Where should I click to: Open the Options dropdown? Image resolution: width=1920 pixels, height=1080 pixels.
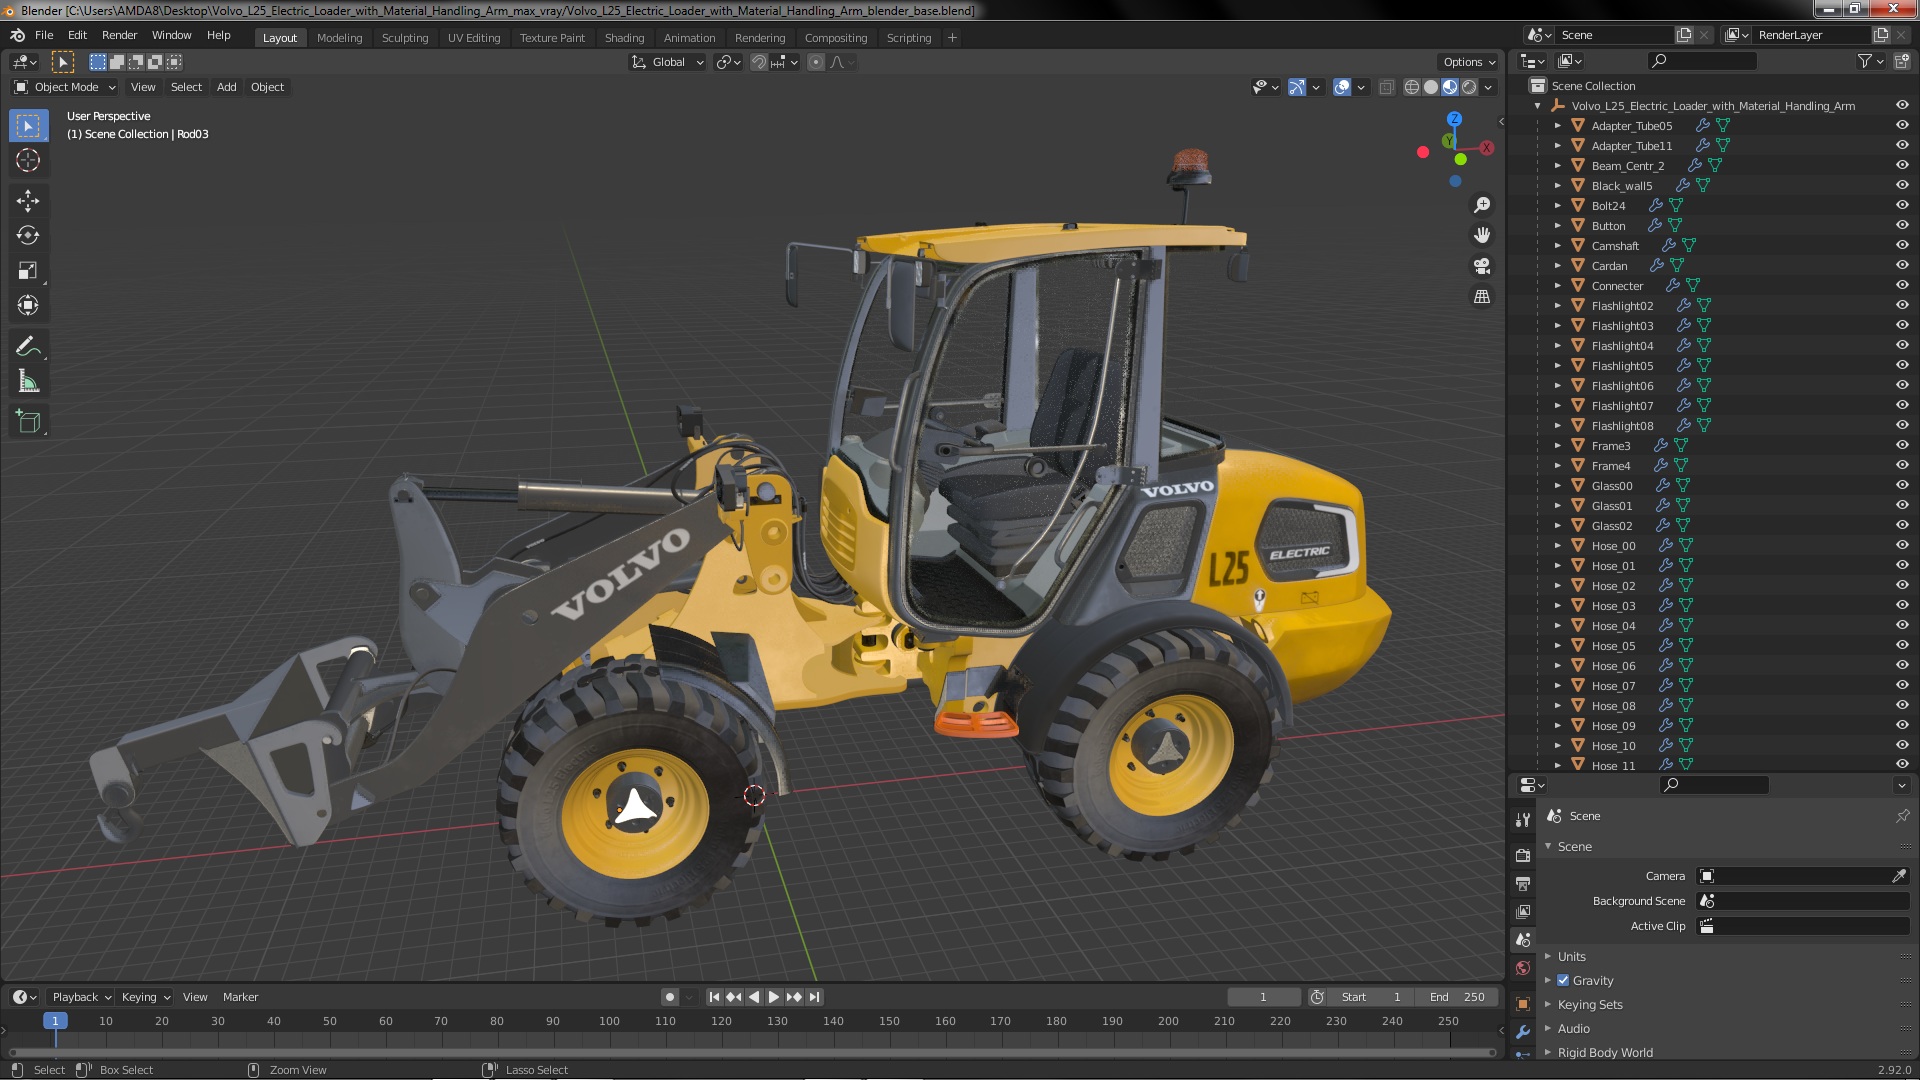point(1469,62)
